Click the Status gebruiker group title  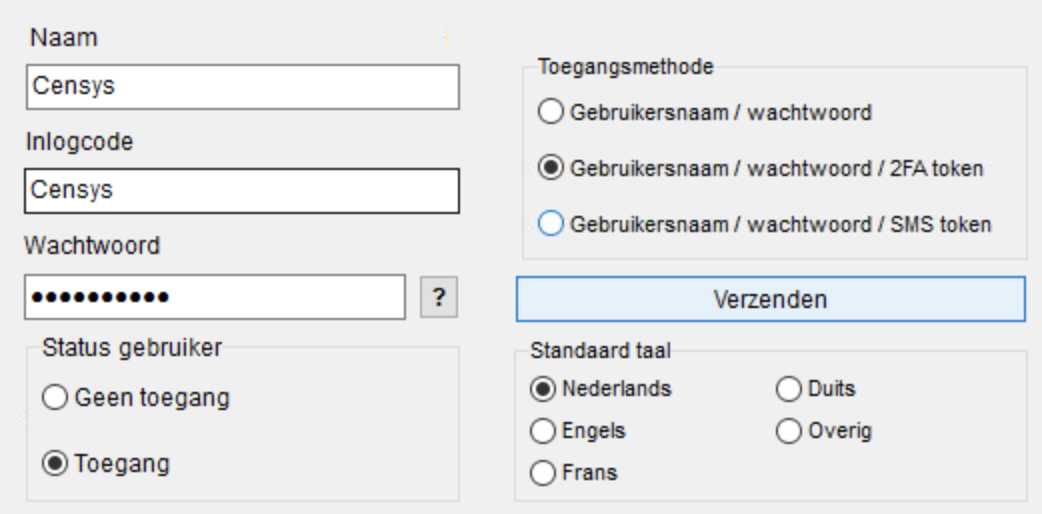132,347
